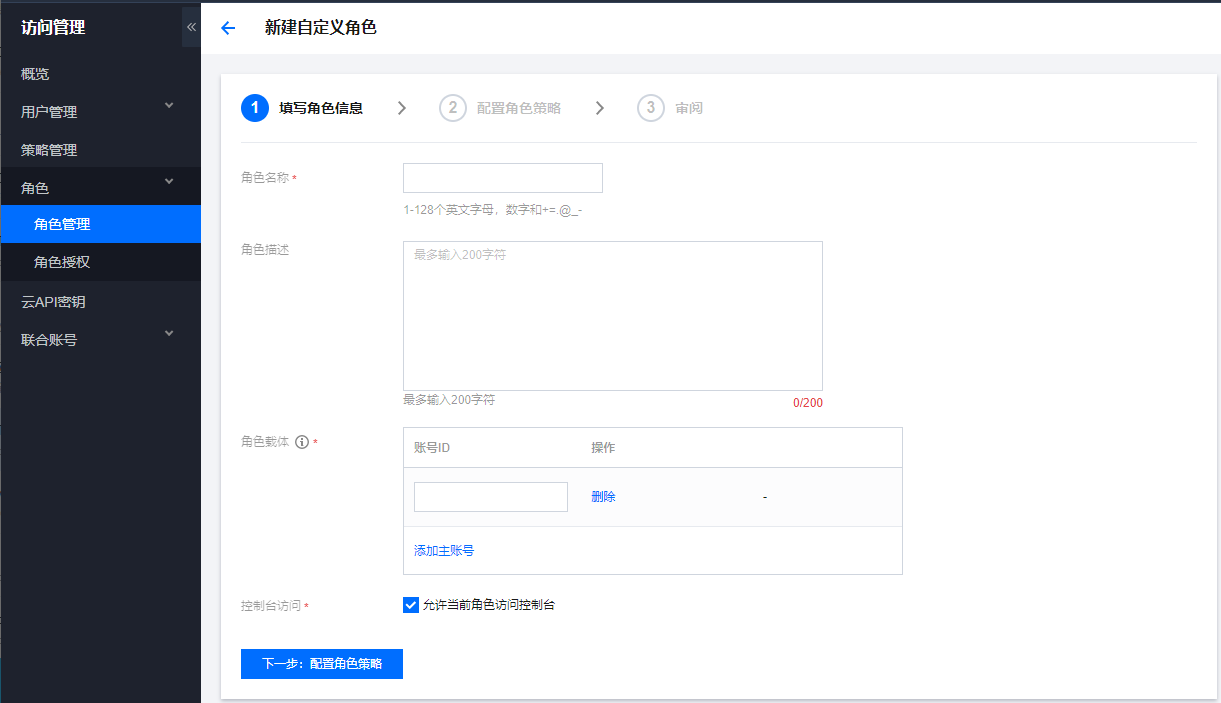Click the 删除 link in account row
Viewport: 1221px width, 703px height.
coord(603,497)
